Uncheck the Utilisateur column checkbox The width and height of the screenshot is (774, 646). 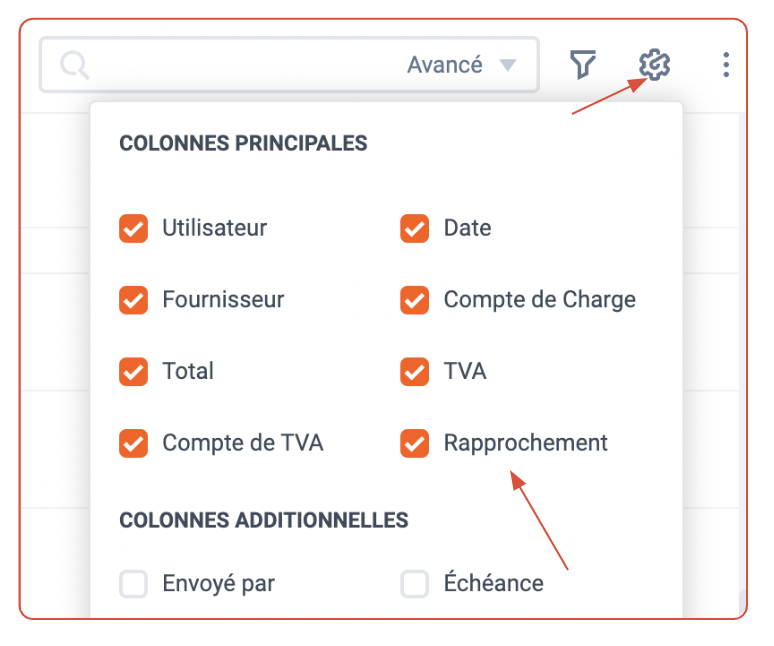[133, 228]
